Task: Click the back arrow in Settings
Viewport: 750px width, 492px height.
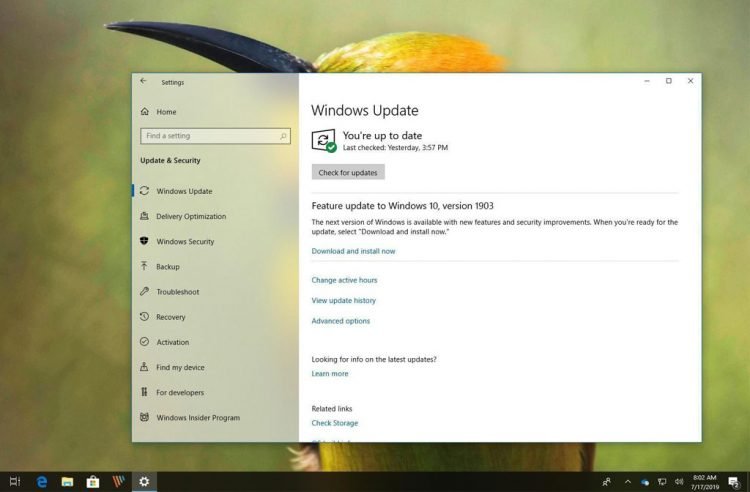Action: tap(144, 82)
